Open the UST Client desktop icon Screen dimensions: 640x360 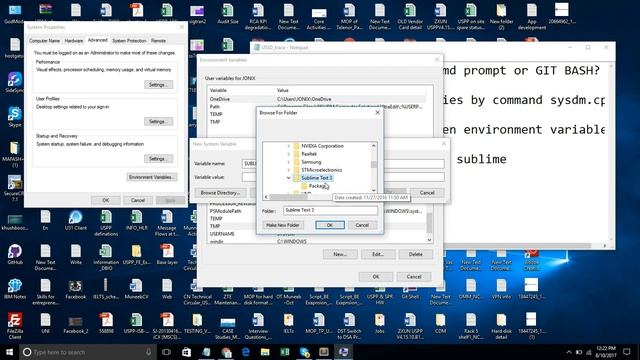[x=76, y=220]
